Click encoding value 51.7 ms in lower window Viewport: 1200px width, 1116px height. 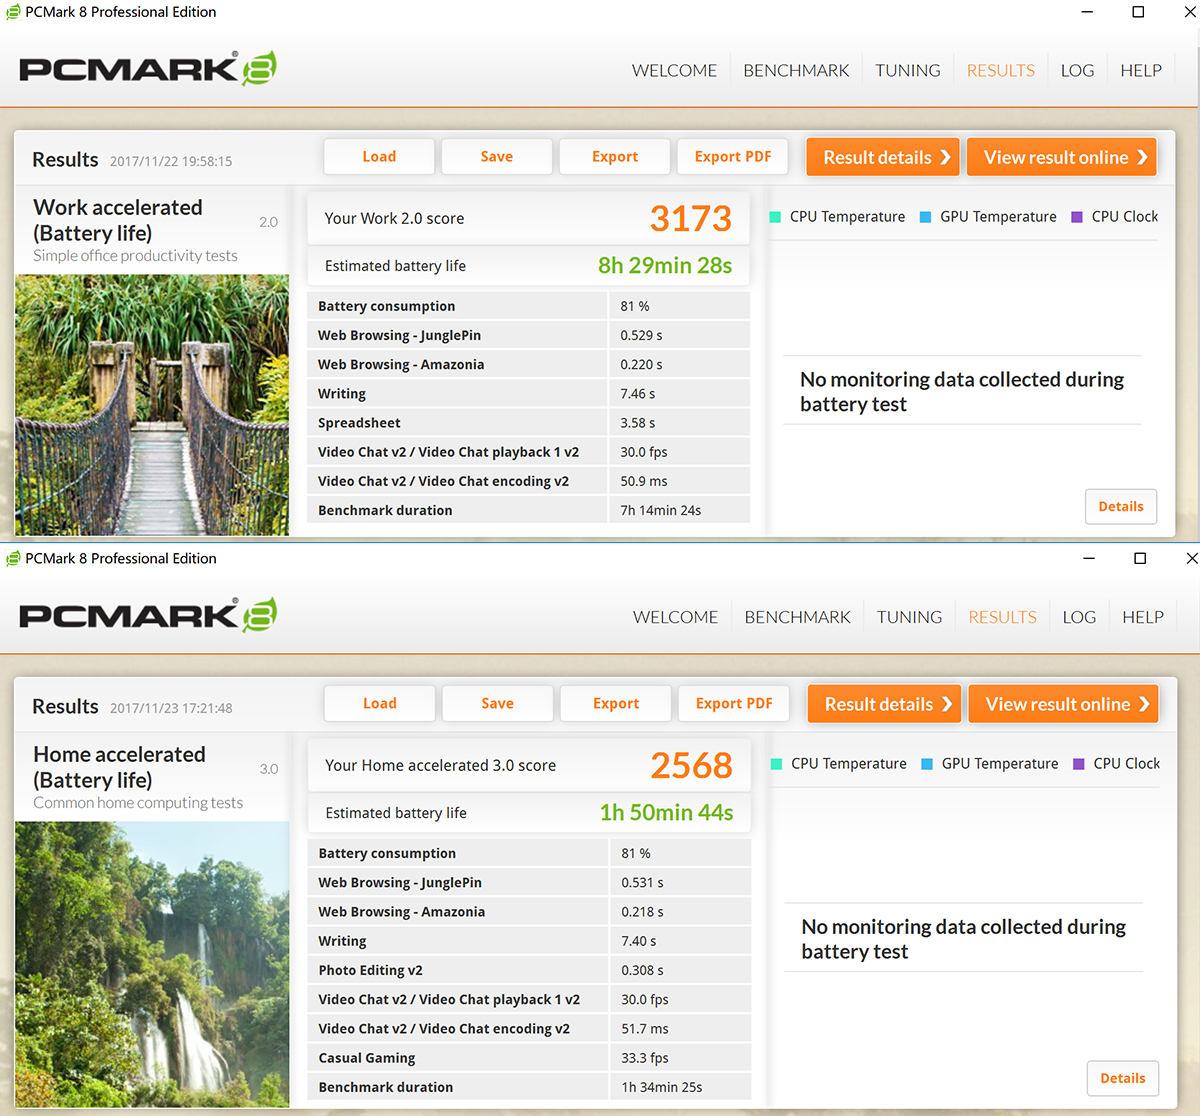[645, 1029]
